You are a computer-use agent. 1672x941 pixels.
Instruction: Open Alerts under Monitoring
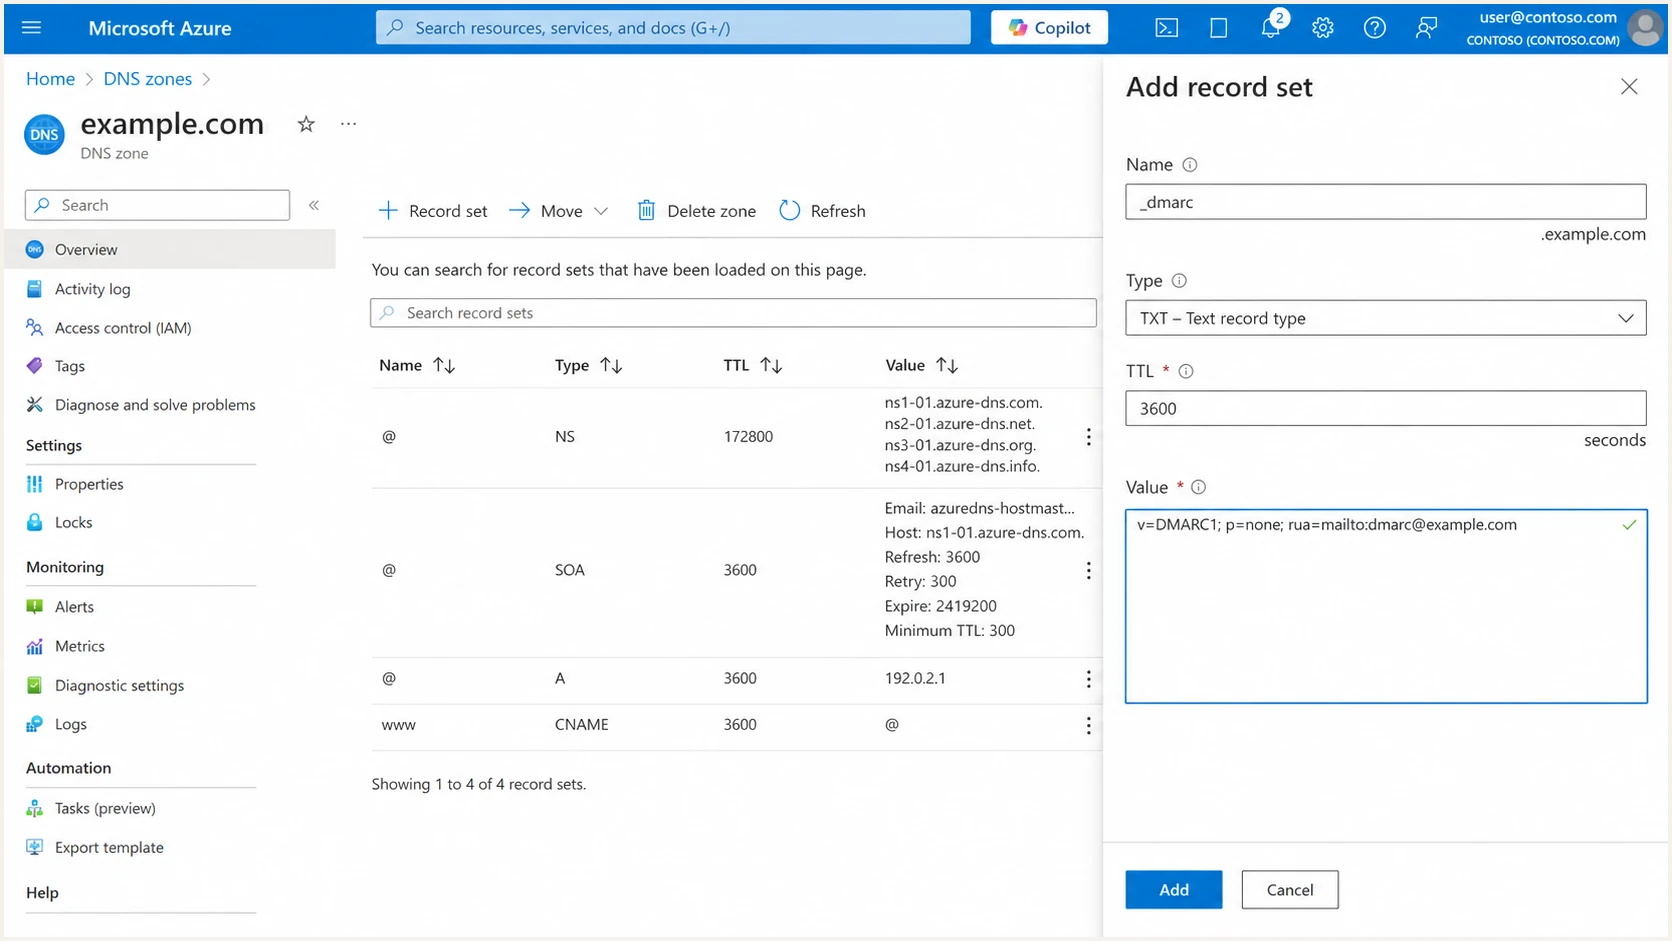(x=74, y=607)
